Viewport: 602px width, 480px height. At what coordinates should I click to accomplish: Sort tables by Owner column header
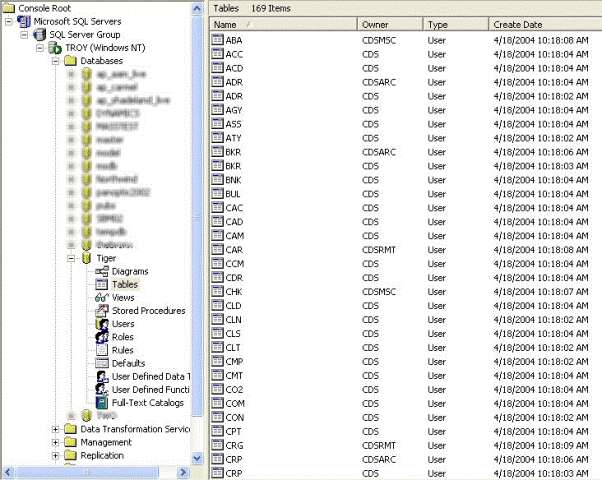click(390, 25)
